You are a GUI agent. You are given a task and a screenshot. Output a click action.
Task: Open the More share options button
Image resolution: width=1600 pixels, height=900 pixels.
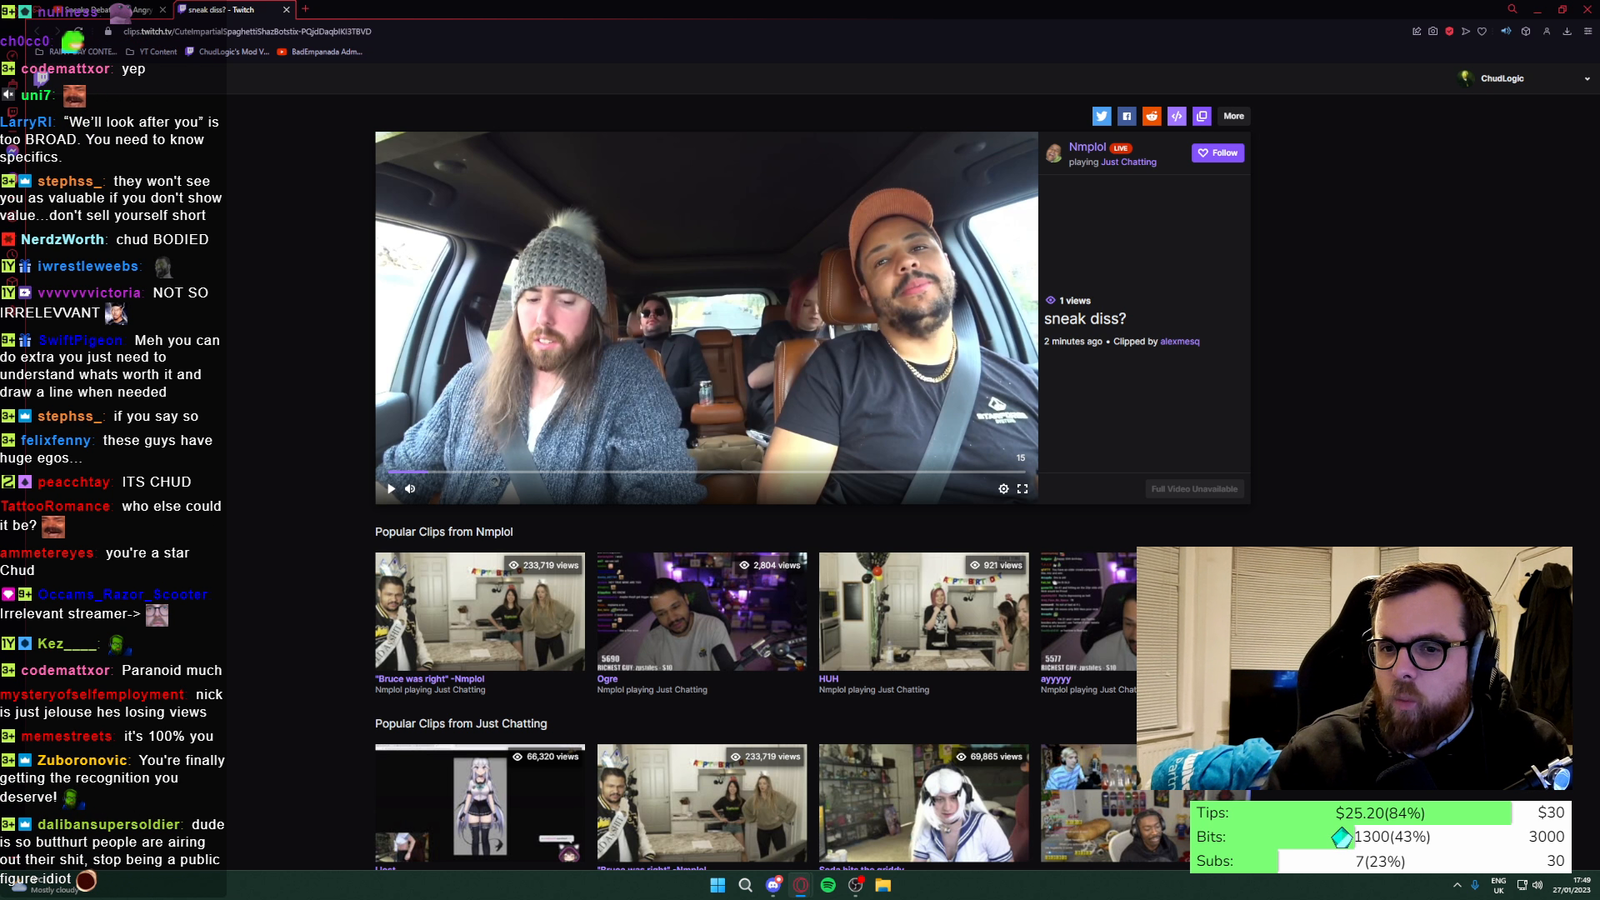1234,116
